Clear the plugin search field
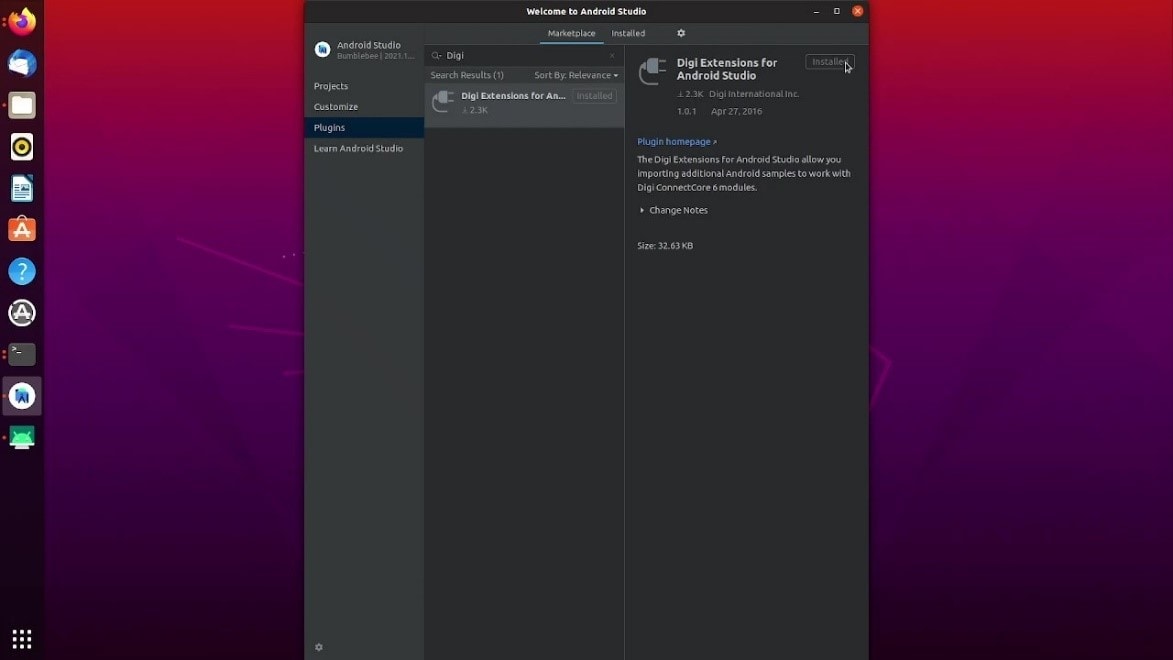 [x=612, y=56]
